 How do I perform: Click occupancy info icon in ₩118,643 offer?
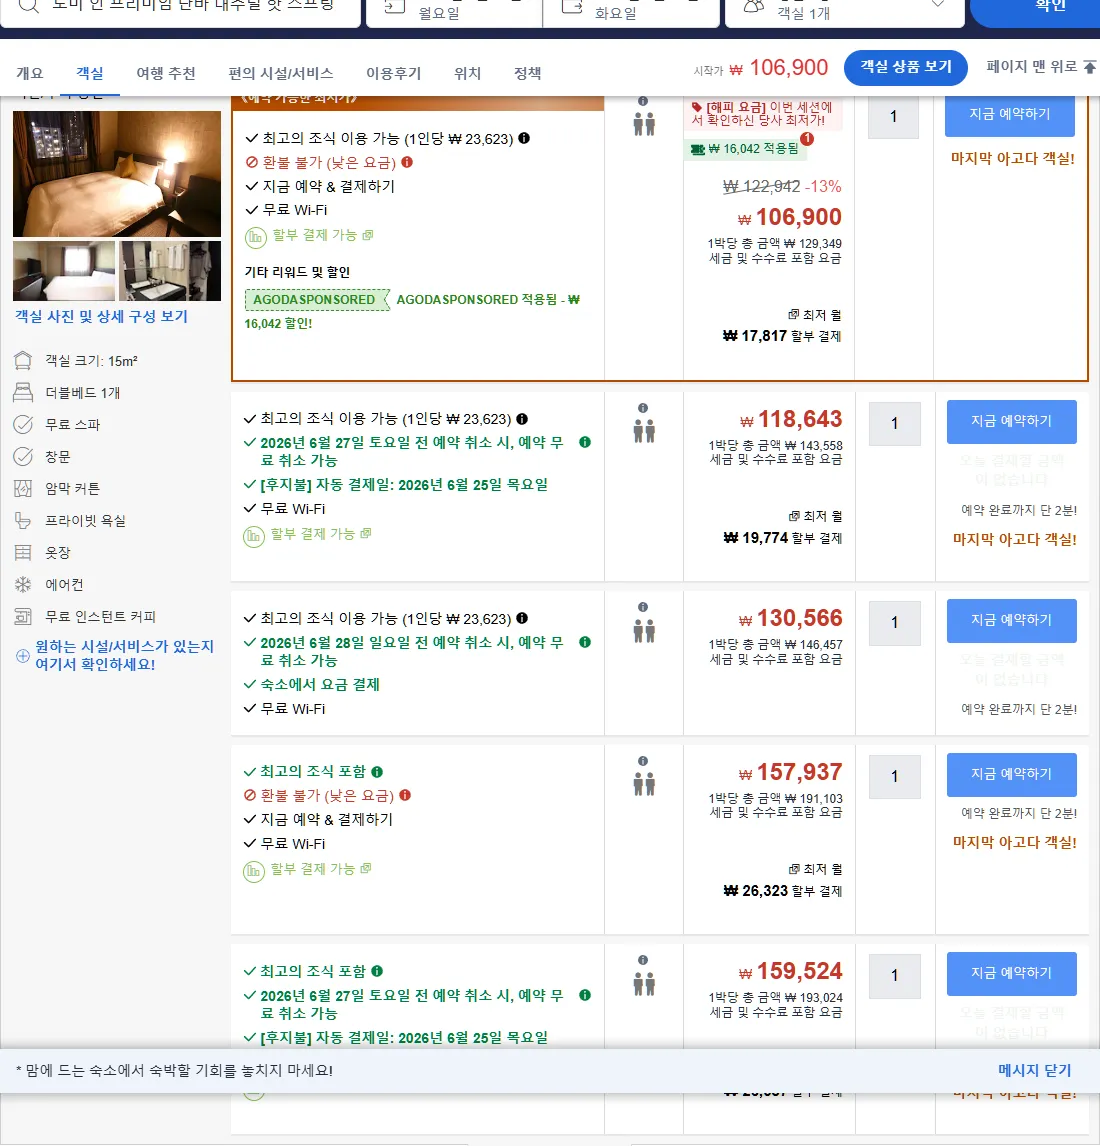tap(642, 408)
